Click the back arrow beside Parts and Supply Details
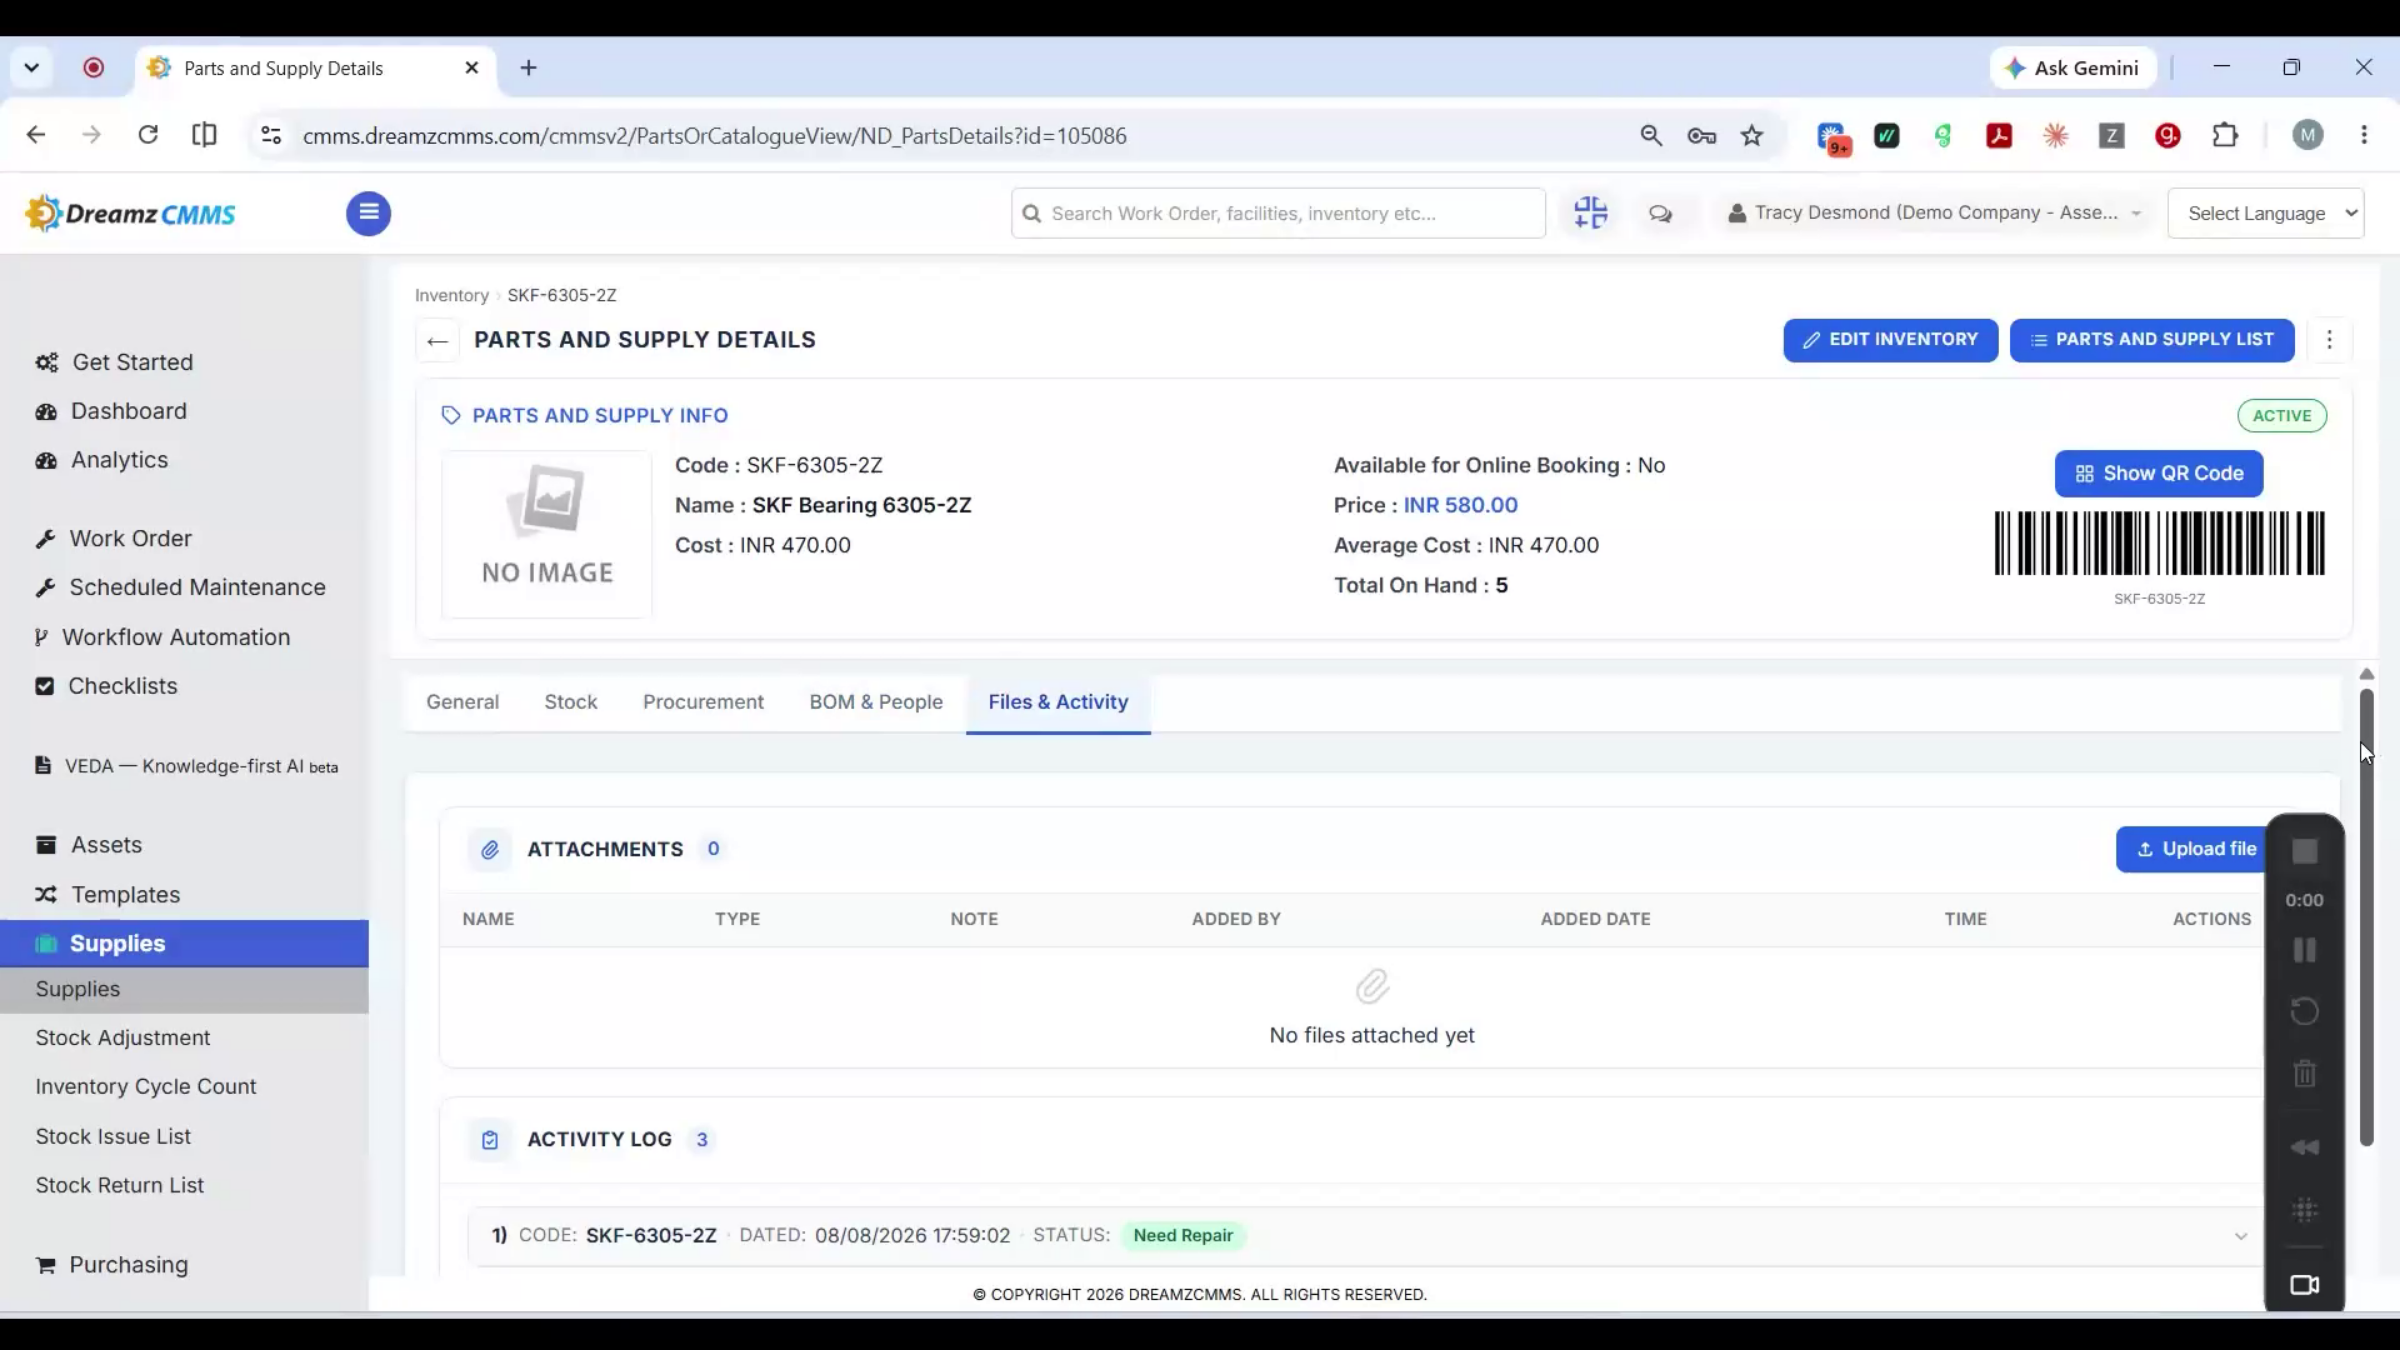This screenshot has width=2400, height=1350. coord(437,341)
